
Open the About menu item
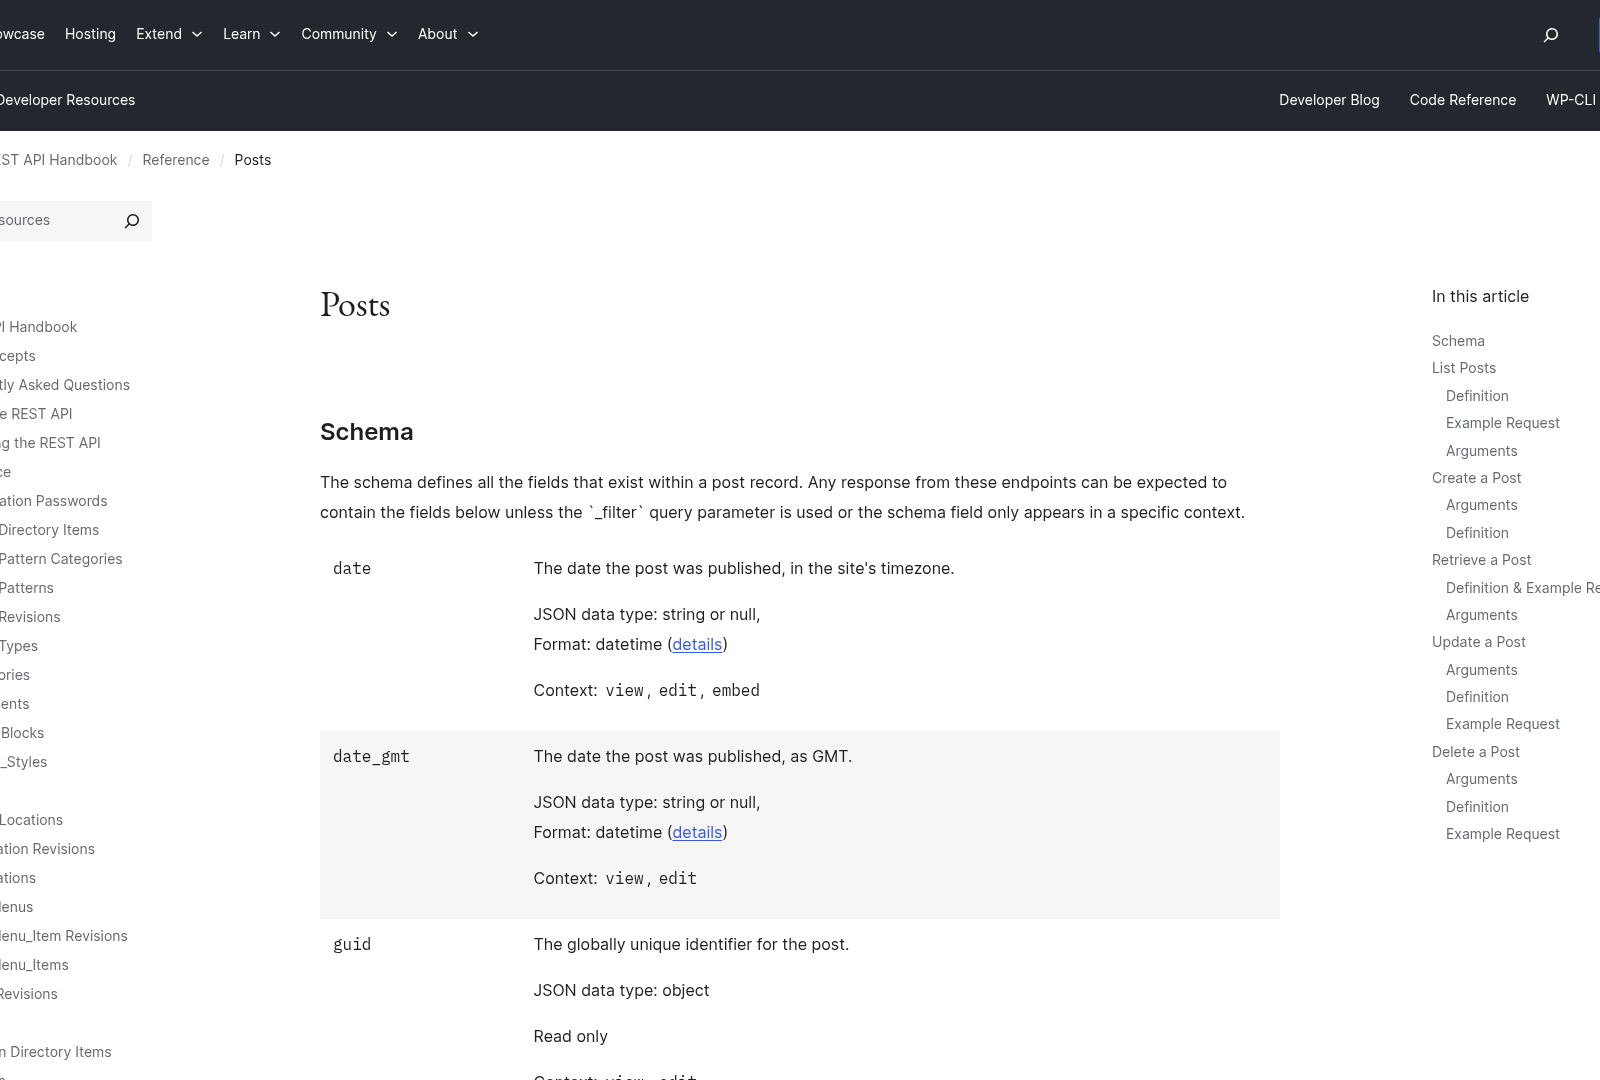coord(437,34)
